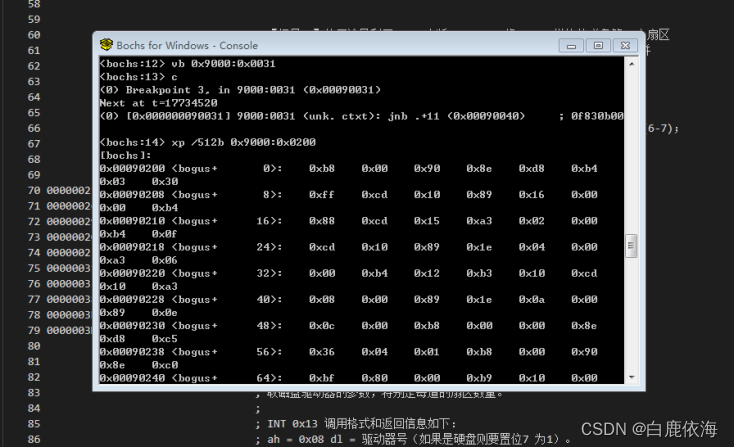The image size is (734, 448).
Task: Click the address 0x00090230 in console
Action: [x=132, y=326]
